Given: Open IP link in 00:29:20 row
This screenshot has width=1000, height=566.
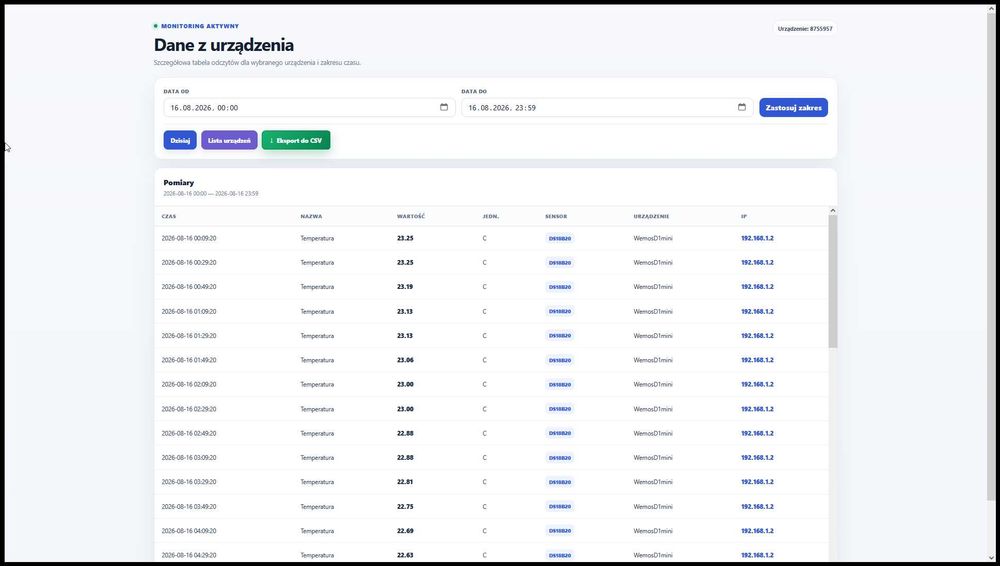Looking at the screenshot, I should [x=757, y=262].
